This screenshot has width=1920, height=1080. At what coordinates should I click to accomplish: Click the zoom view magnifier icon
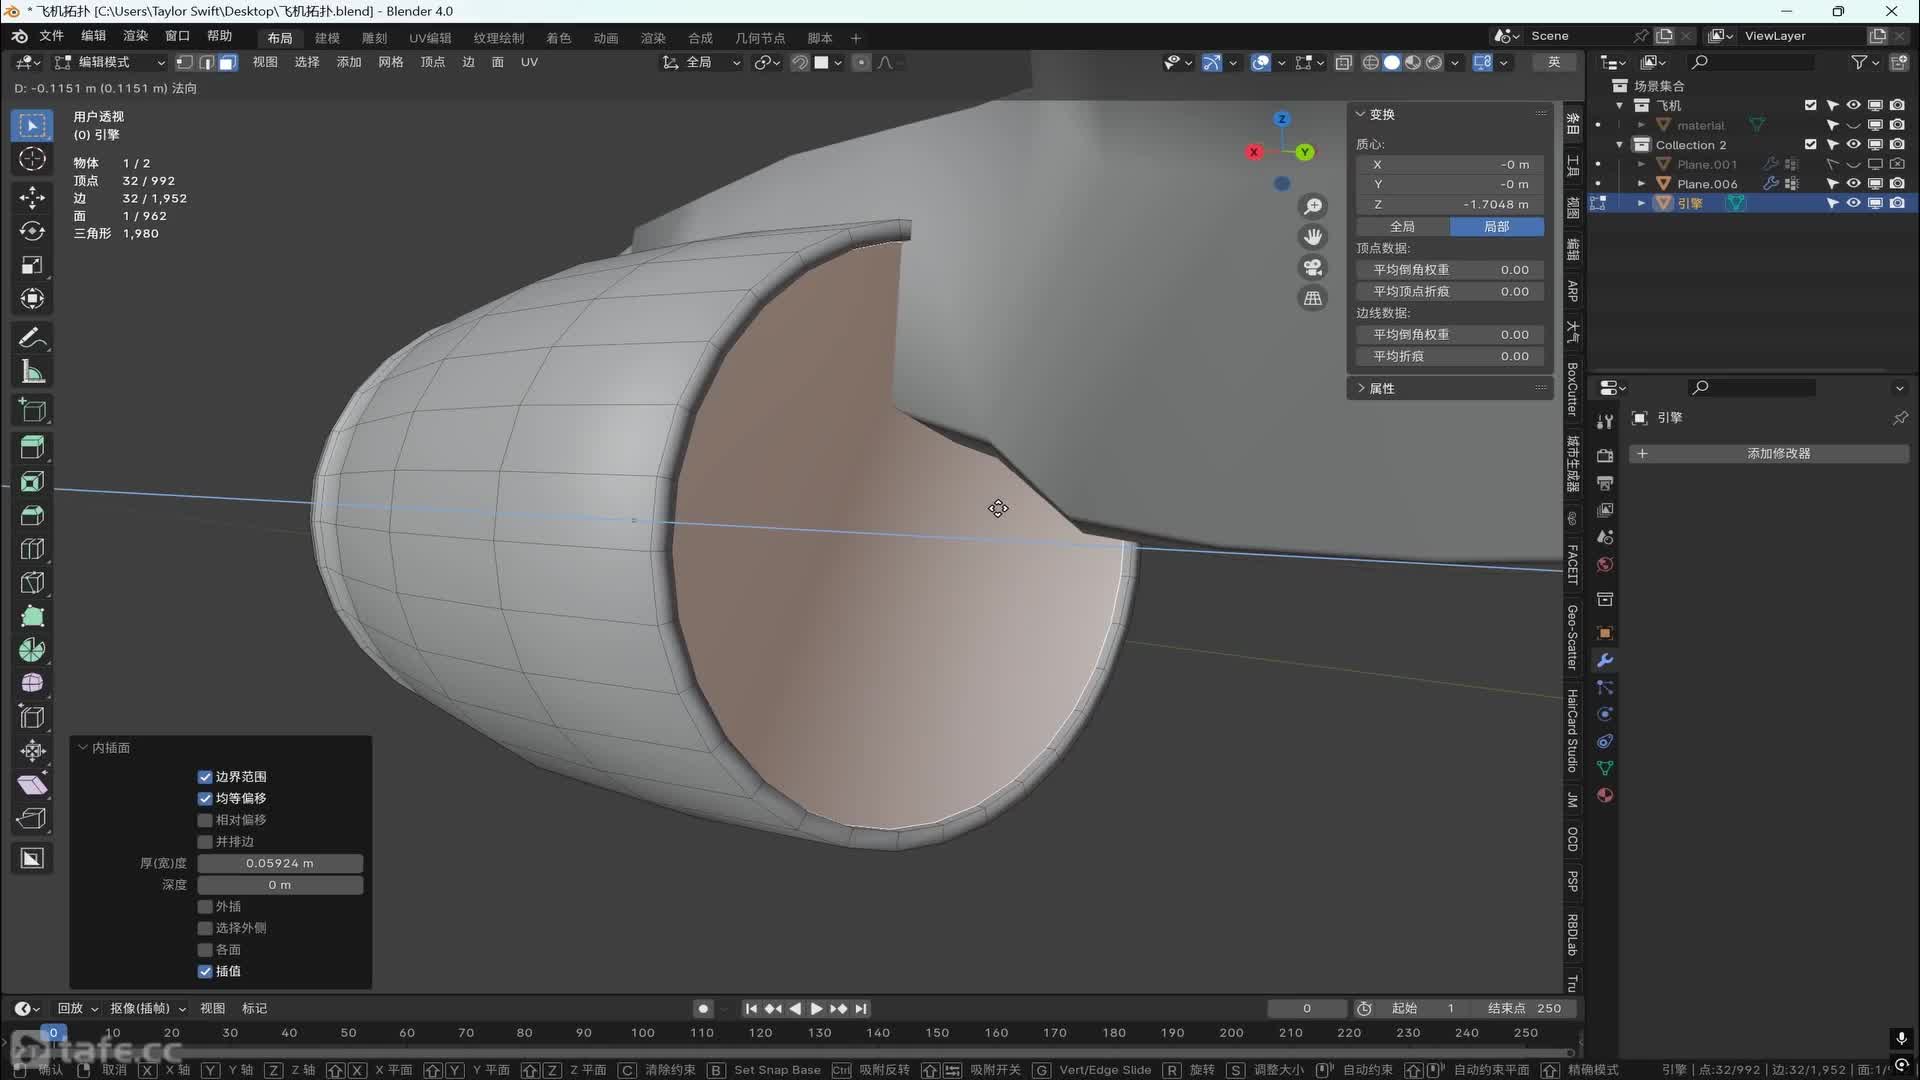(1312, 207)
